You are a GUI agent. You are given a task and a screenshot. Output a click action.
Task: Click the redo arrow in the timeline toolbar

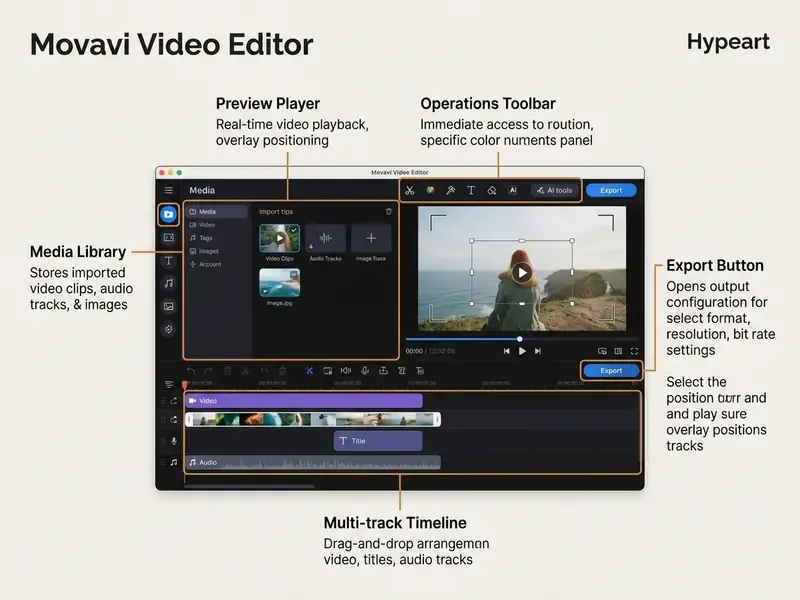[209, 371]
